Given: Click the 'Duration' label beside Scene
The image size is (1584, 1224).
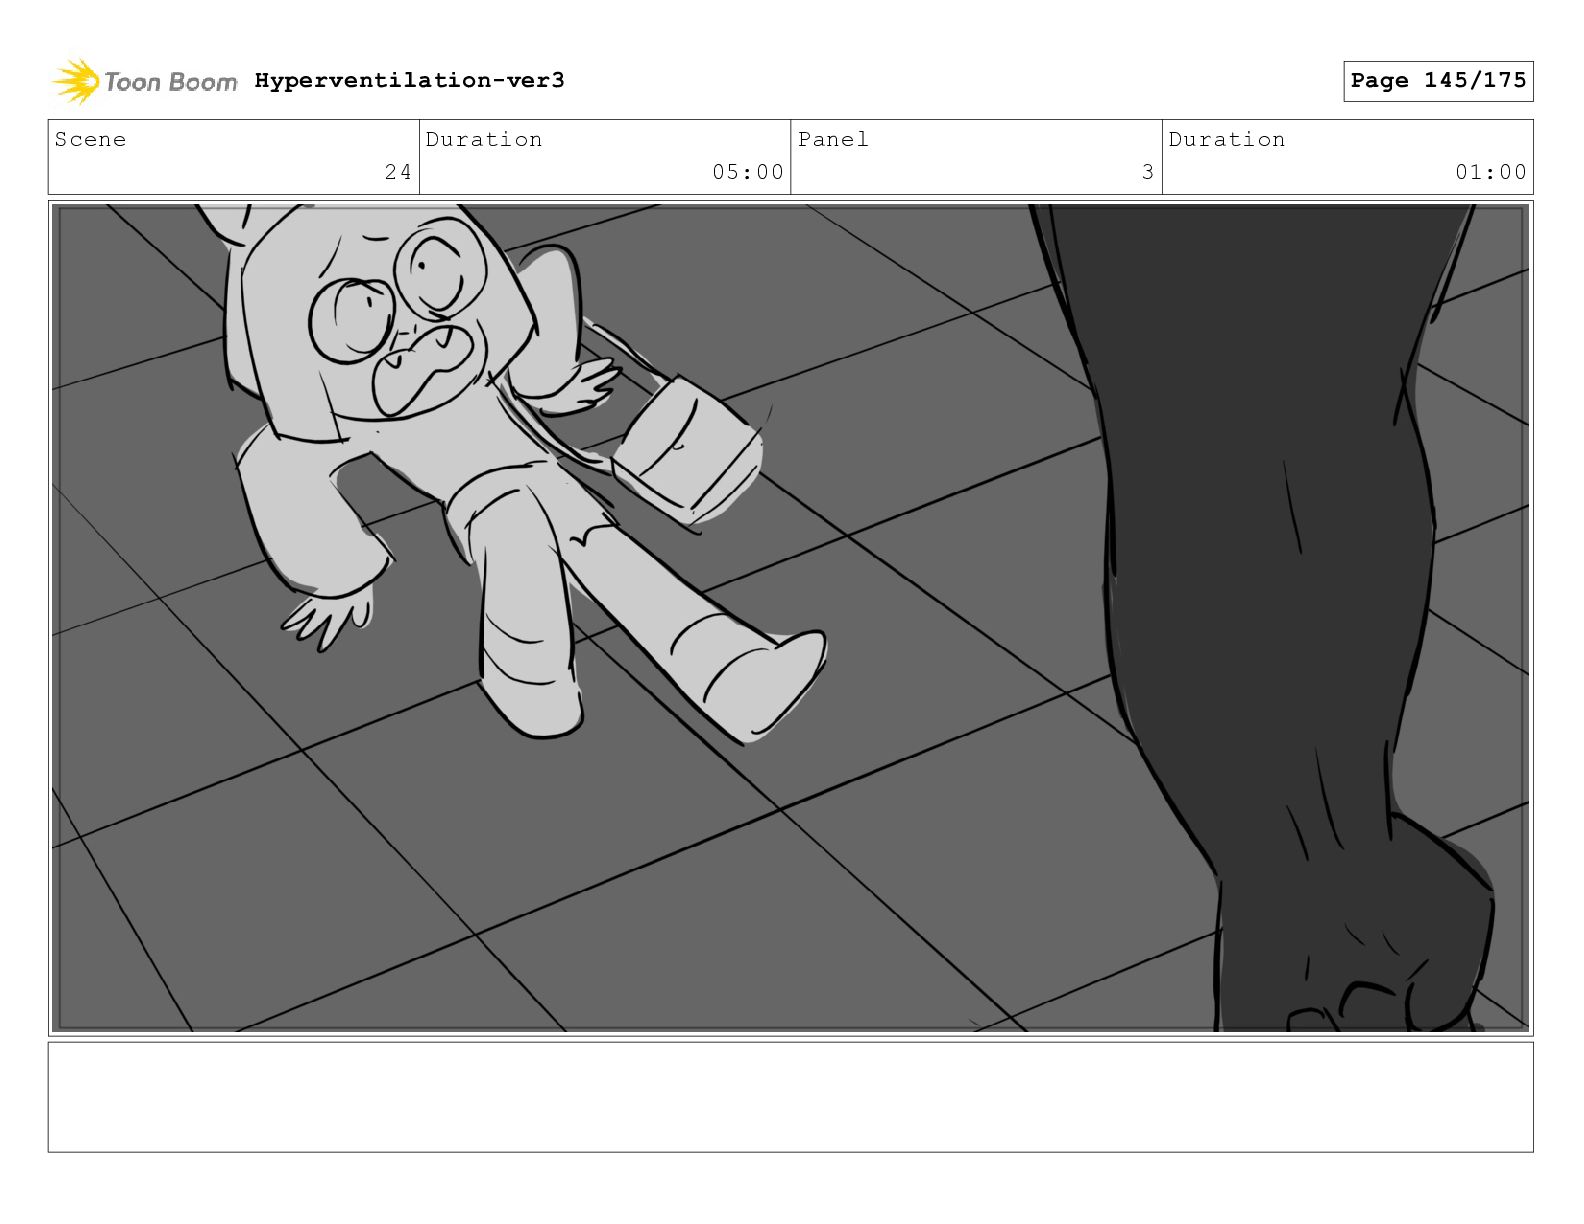Looking at the screenshot, I should [x=484, y=139].
